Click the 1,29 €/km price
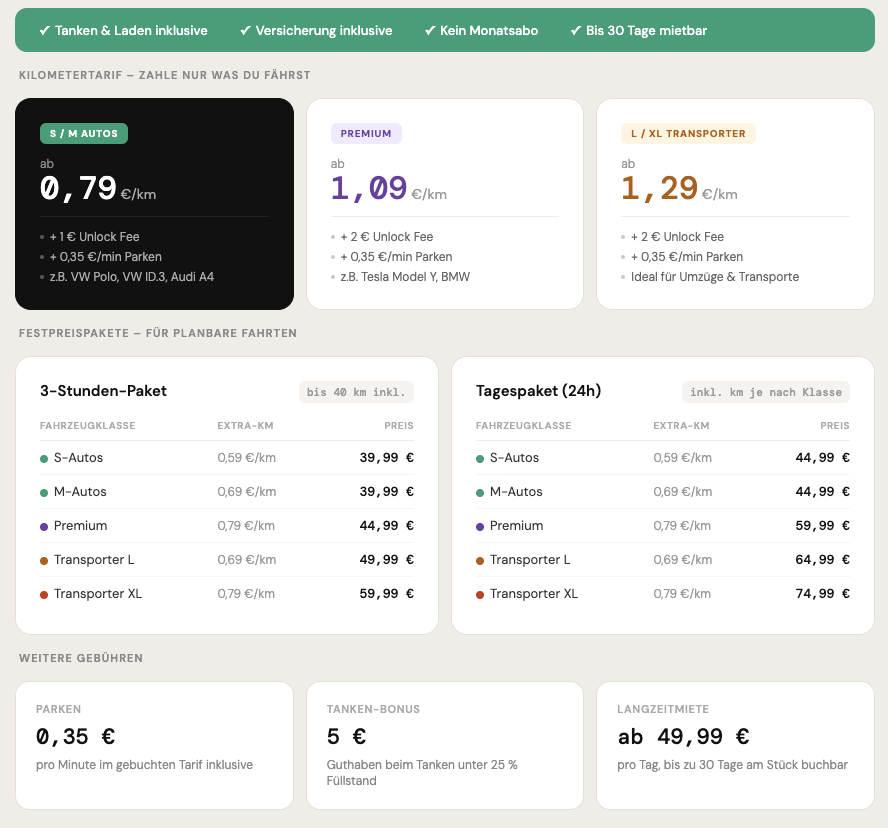The image size is (888, 828). click(x=679, y=188)
